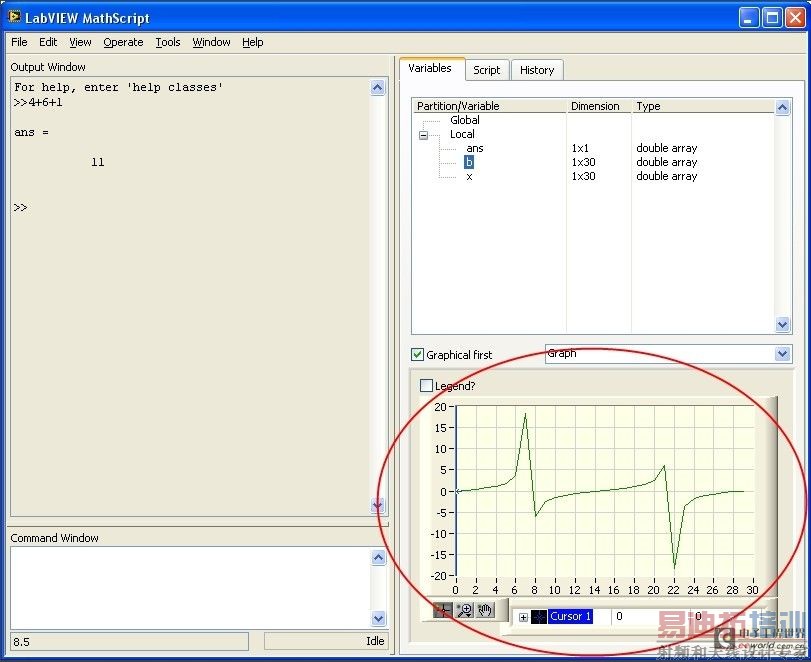Click the Type column header
Screen dimensions: 811x662
[x=703, y=106]
